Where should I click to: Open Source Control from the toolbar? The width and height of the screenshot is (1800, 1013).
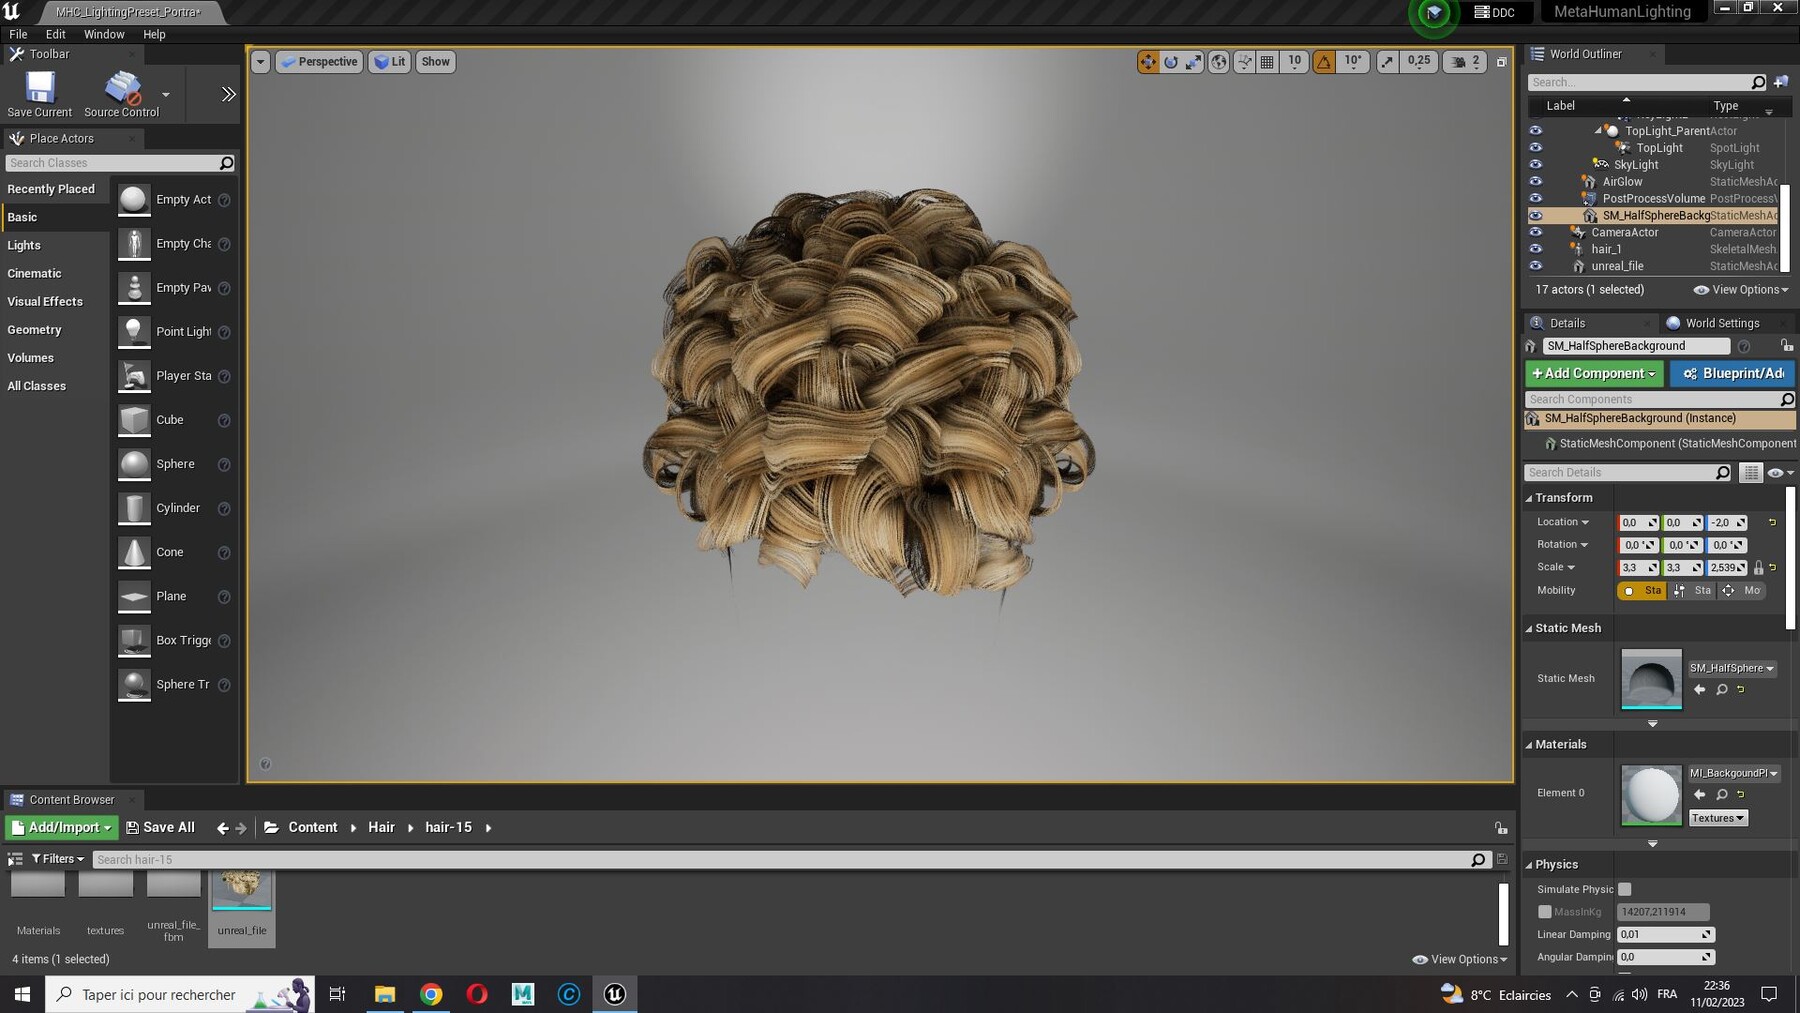[122, 93]
